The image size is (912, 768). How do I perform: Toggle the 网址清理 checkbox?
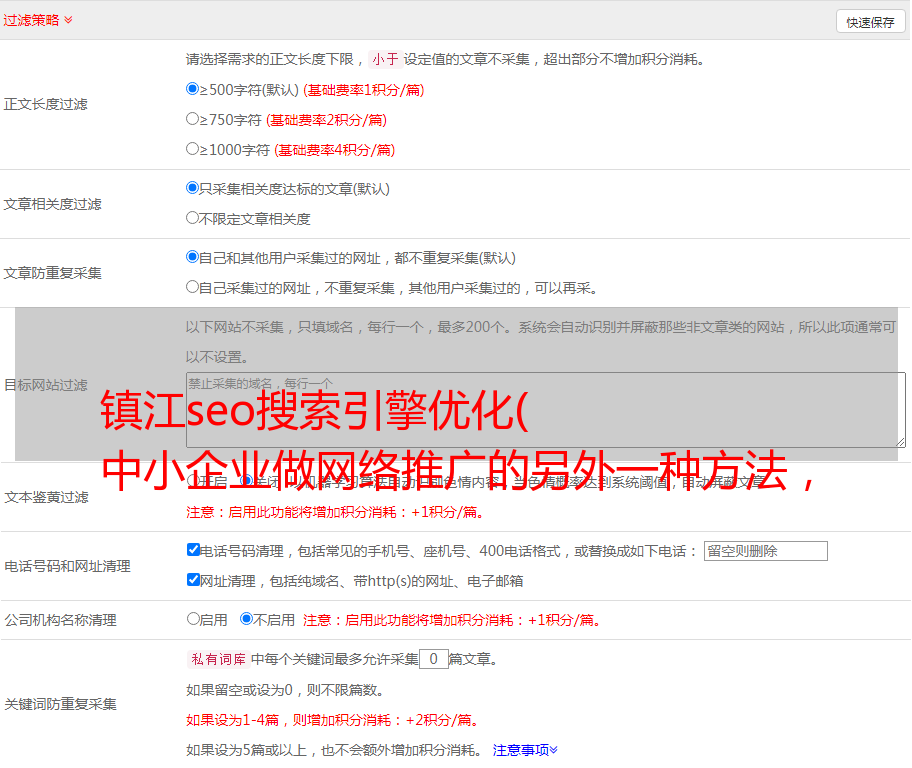click(x=193, y=580)
